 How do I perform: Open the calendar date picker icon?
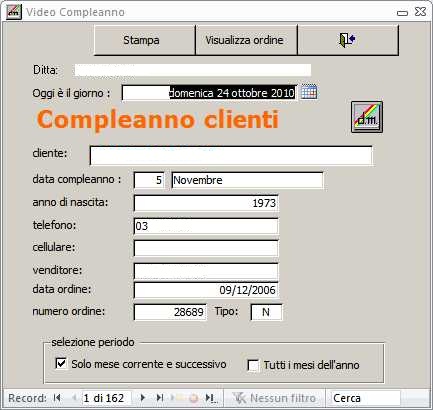click(309, 92)
